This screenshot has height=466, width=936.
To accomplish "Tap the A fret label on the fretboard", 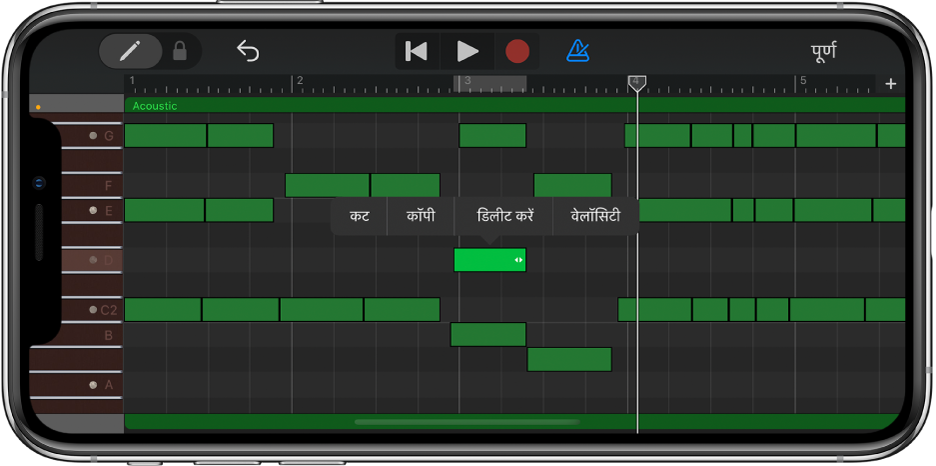I will pos(108,385).
